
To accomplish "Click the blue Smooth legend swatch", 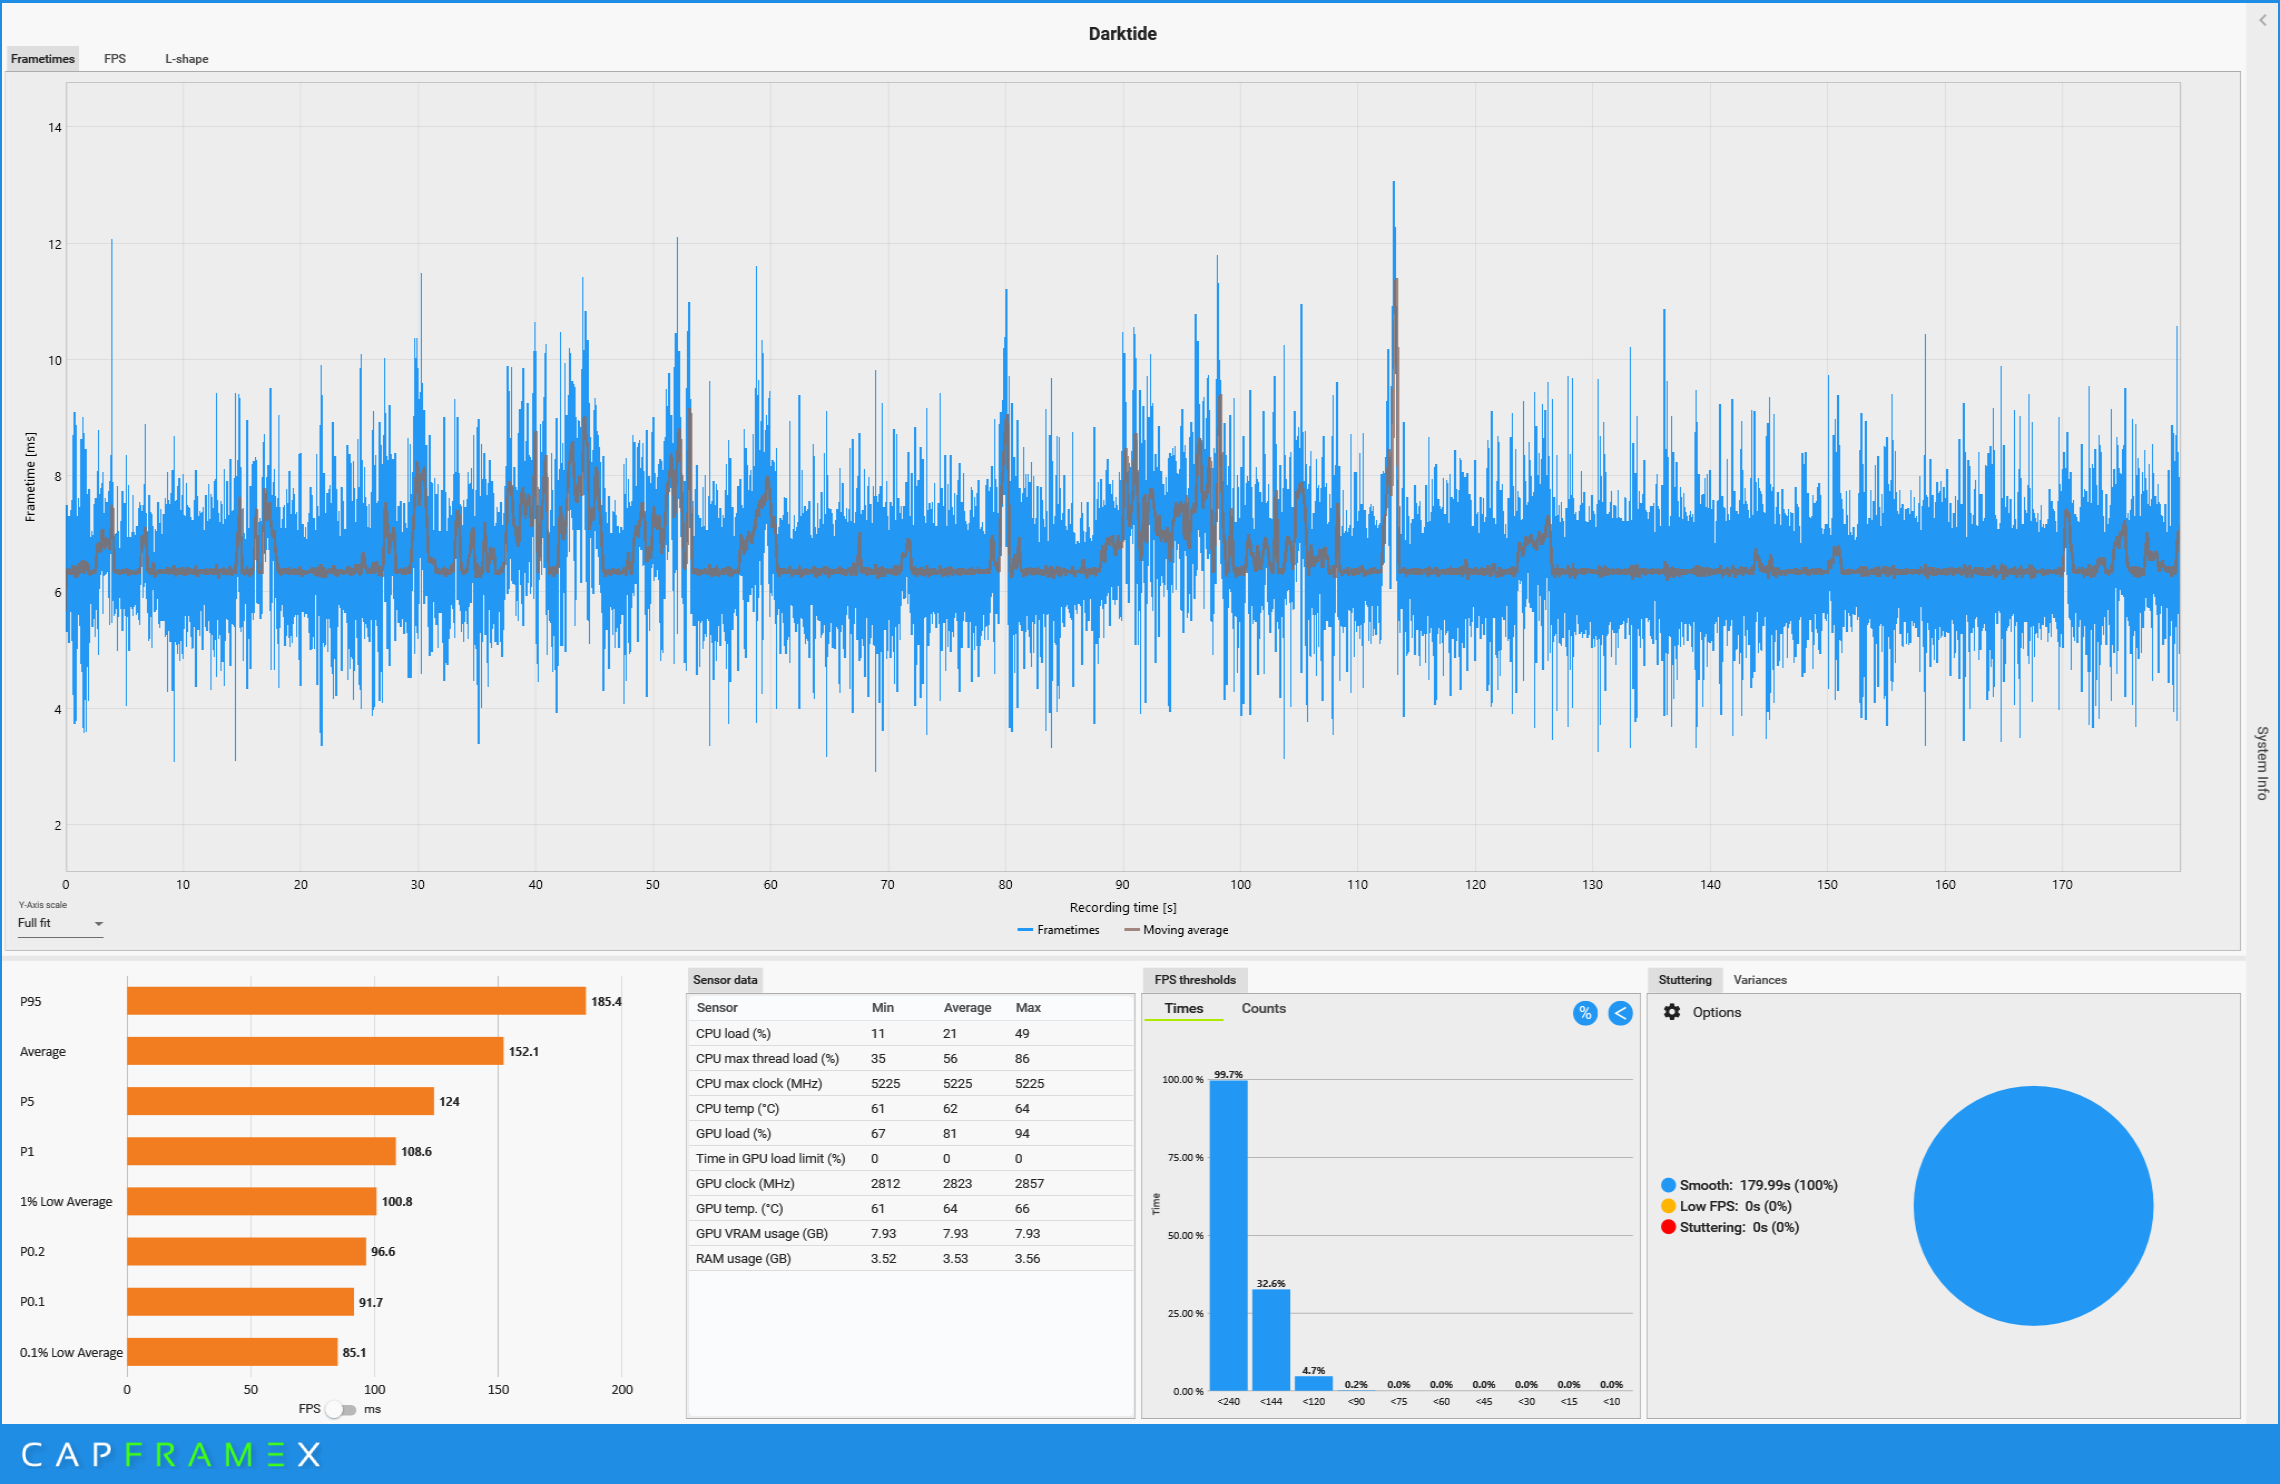I will pyautogui.click(x=1668, y=1185).
